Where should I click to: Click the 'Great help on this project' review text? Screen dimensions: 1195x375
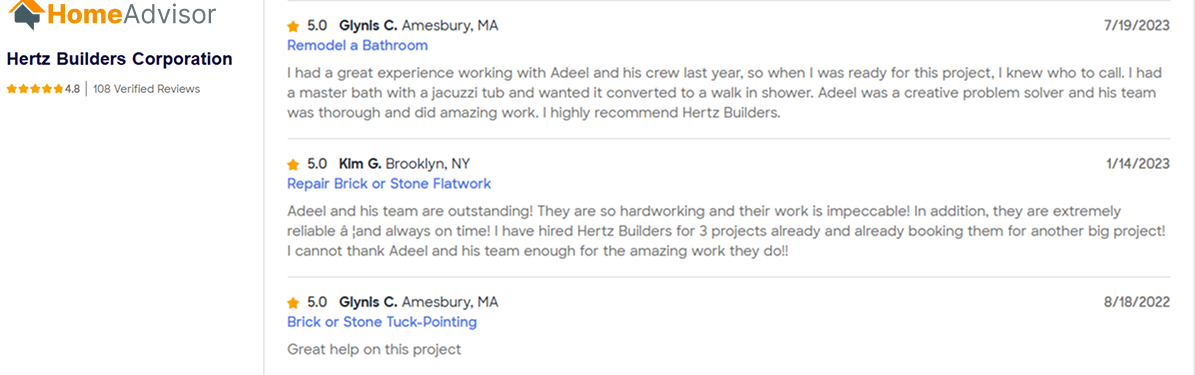pyautogui.click(x=374, y=350)
